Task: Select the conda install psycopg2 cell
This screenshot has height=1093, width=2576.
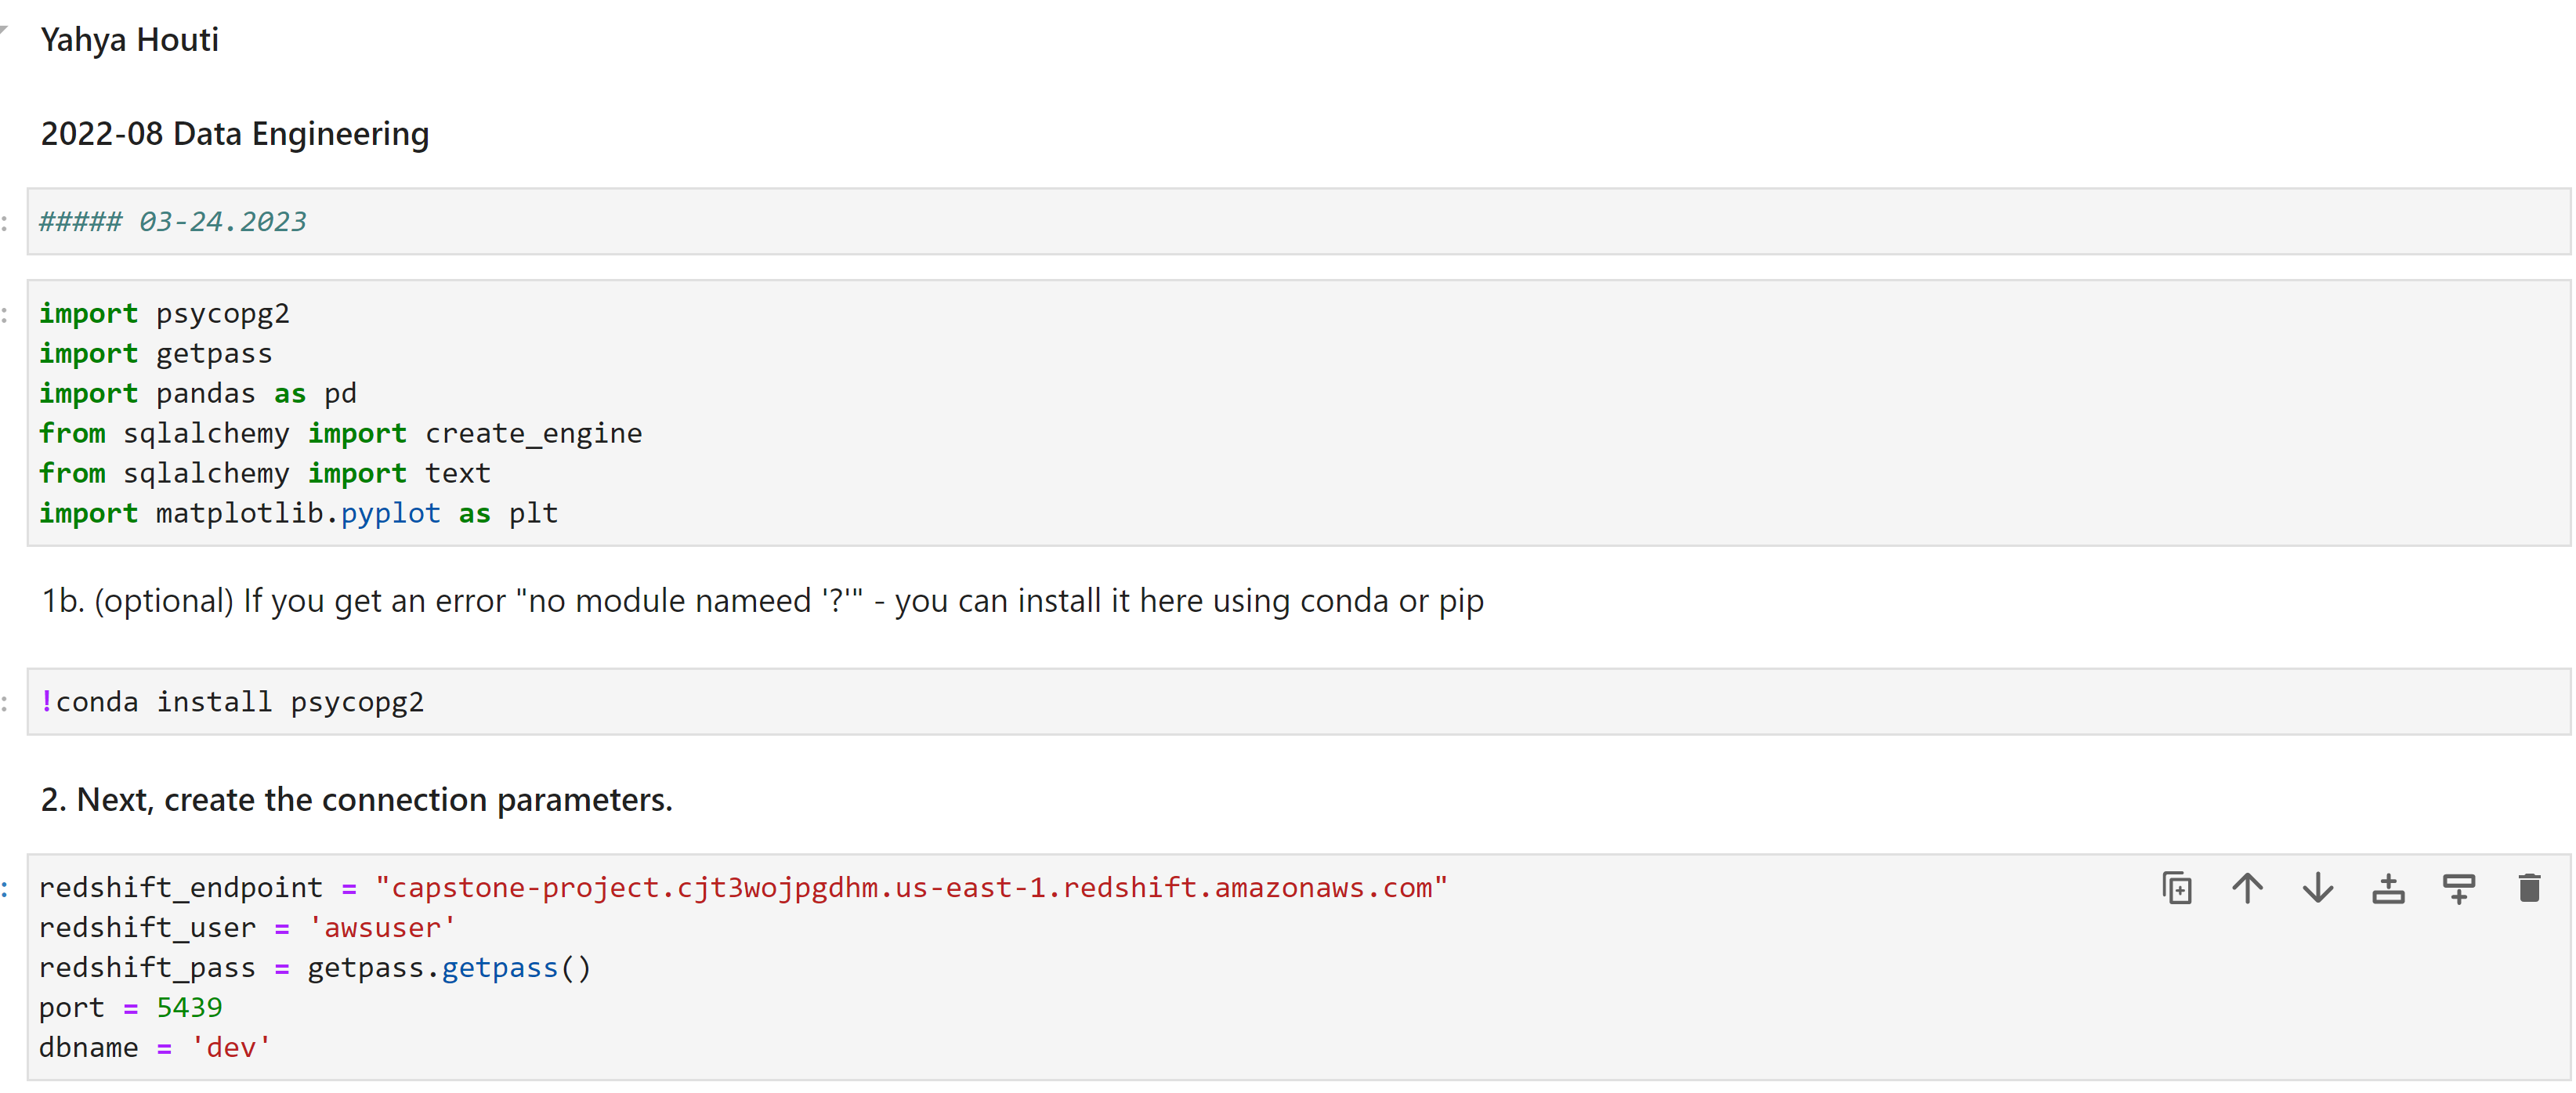Action: [1298, 702]
